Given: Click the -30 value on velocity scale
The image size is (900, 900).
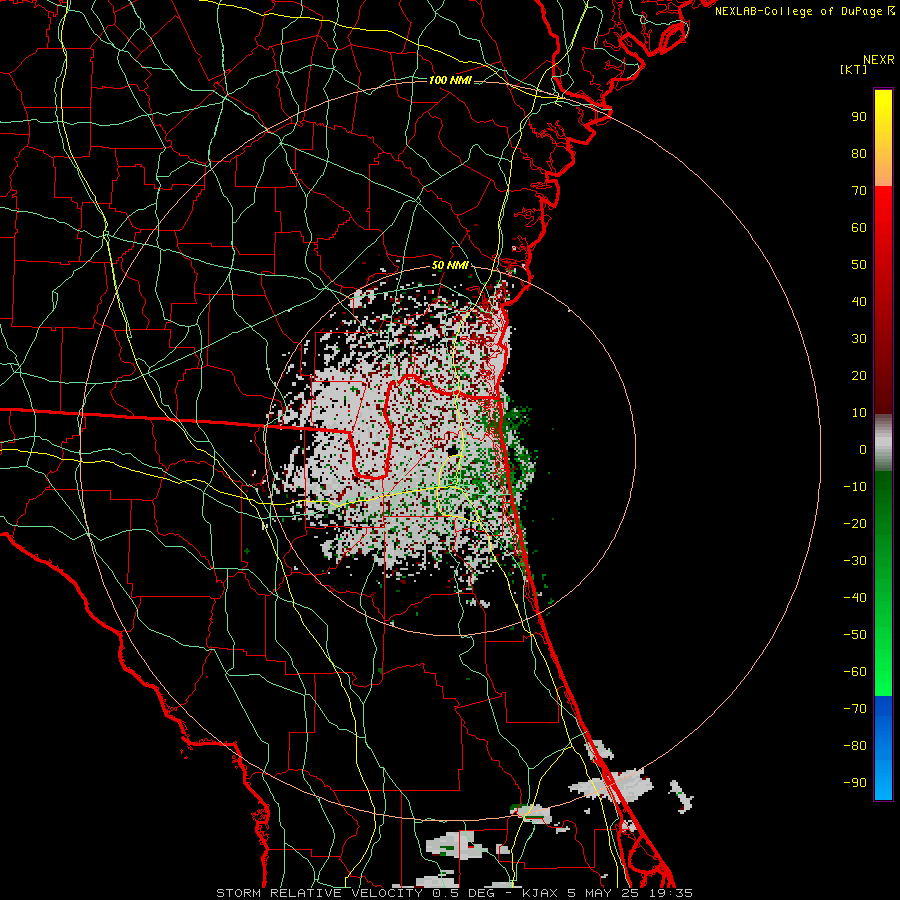Looking at the screenshot, I should pos(855,561).
